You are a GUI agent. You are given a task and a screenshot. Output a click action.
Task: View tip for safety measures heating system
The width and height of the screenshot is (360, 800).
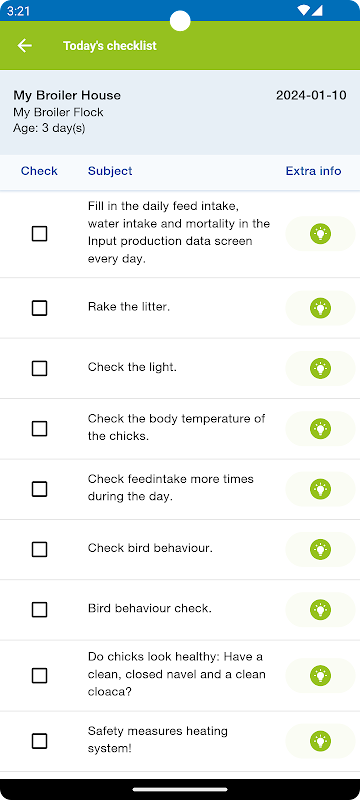pyautogui.click(x=320, y=741)
